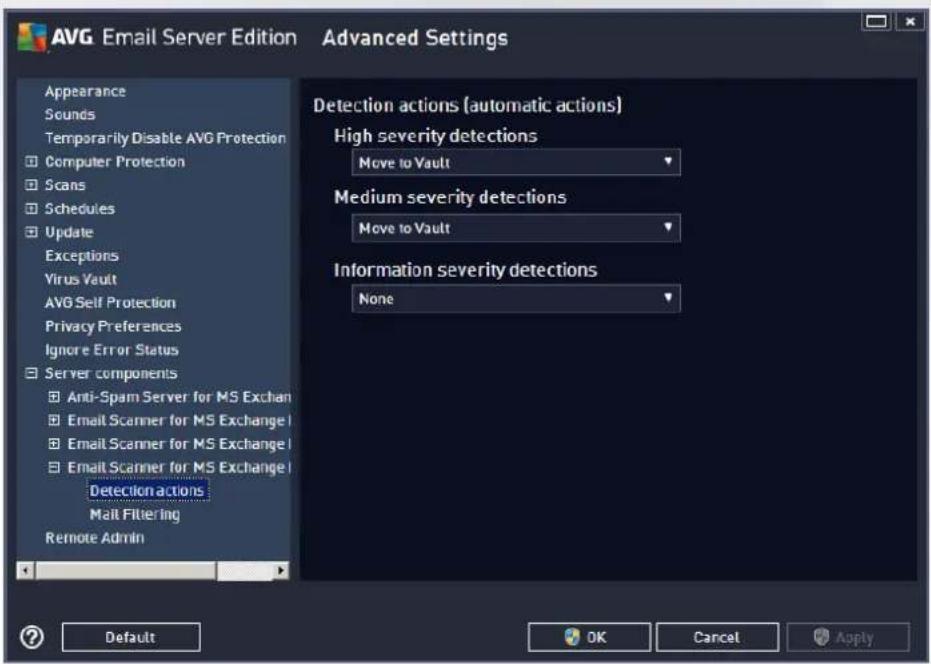931x664 pixels.
Task: Select Detection actions tree item
Action: [147, 491]
